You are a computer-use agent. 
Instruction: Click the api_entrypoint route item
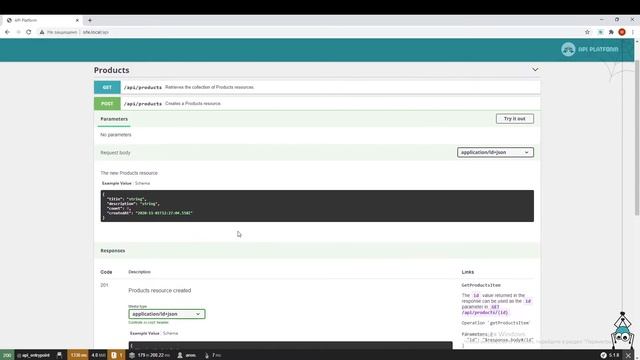click(33, 355)
